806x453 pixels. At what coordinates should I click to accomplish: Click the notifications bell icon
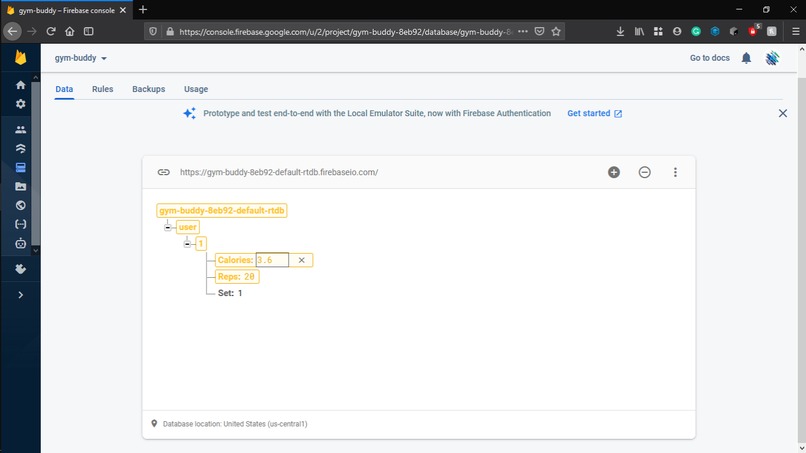coord(746,58)
